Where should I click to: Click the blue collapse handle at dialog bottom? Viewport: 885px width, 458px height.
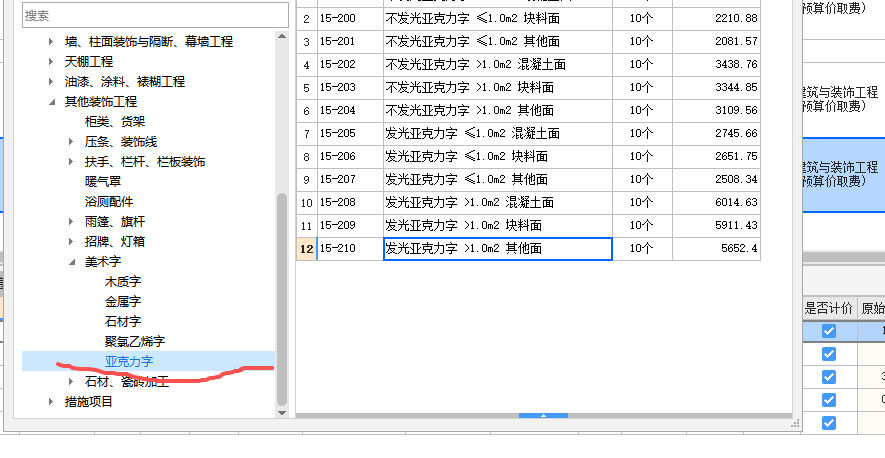coord(543,415)
